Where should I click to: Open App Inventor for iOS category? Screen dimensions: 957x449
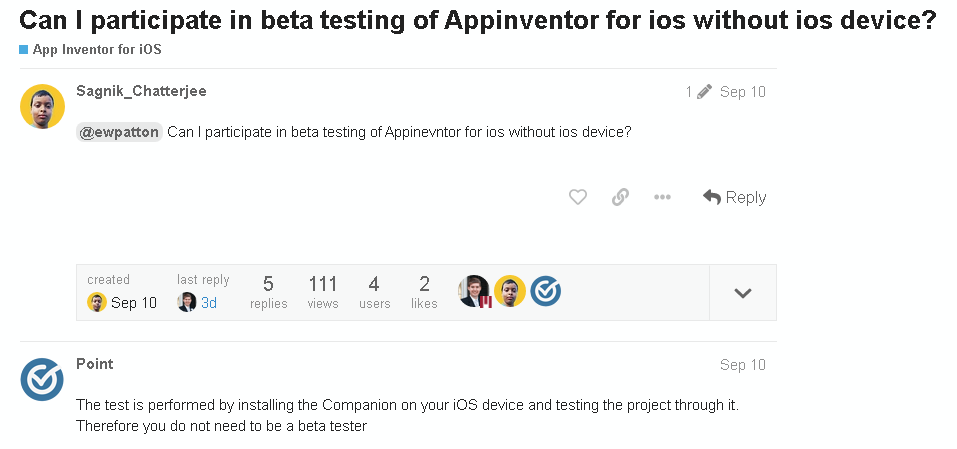pos(96,49)
